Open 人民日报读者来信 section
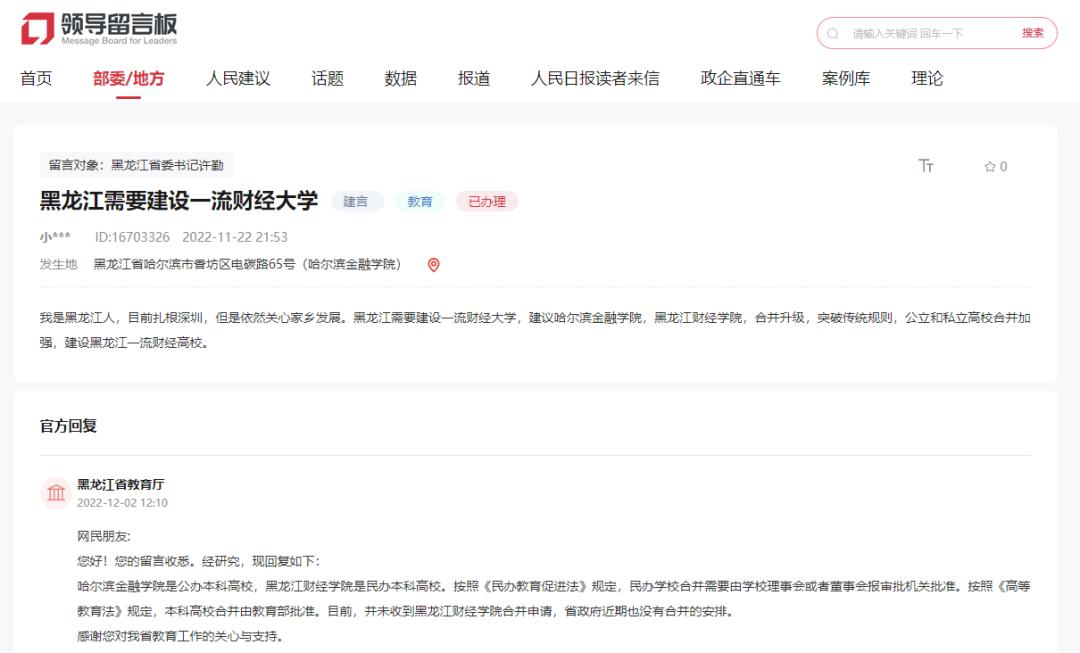Screen dimensions: 1080x653 595,79
